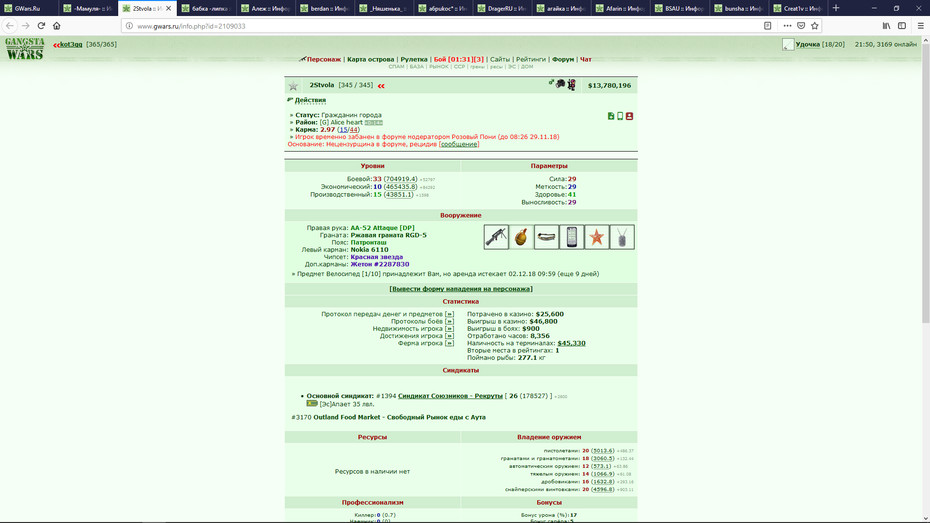930x523 pixels.
Task: Click the kot3gg username link
Action: pyautogui.click(x=71, y=44)
